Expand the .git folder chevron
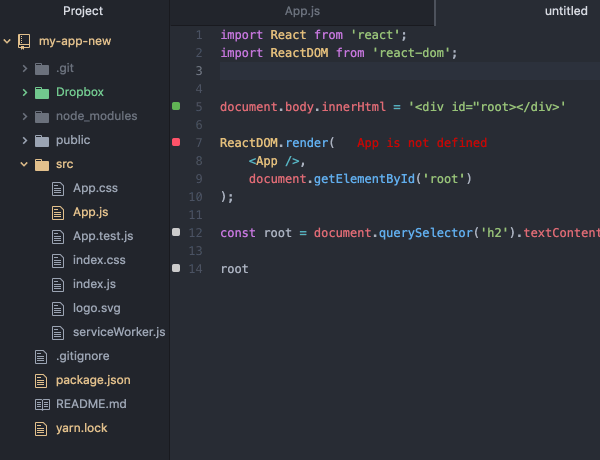This screenshot has height=460, width=600. (x=25, y=69)
